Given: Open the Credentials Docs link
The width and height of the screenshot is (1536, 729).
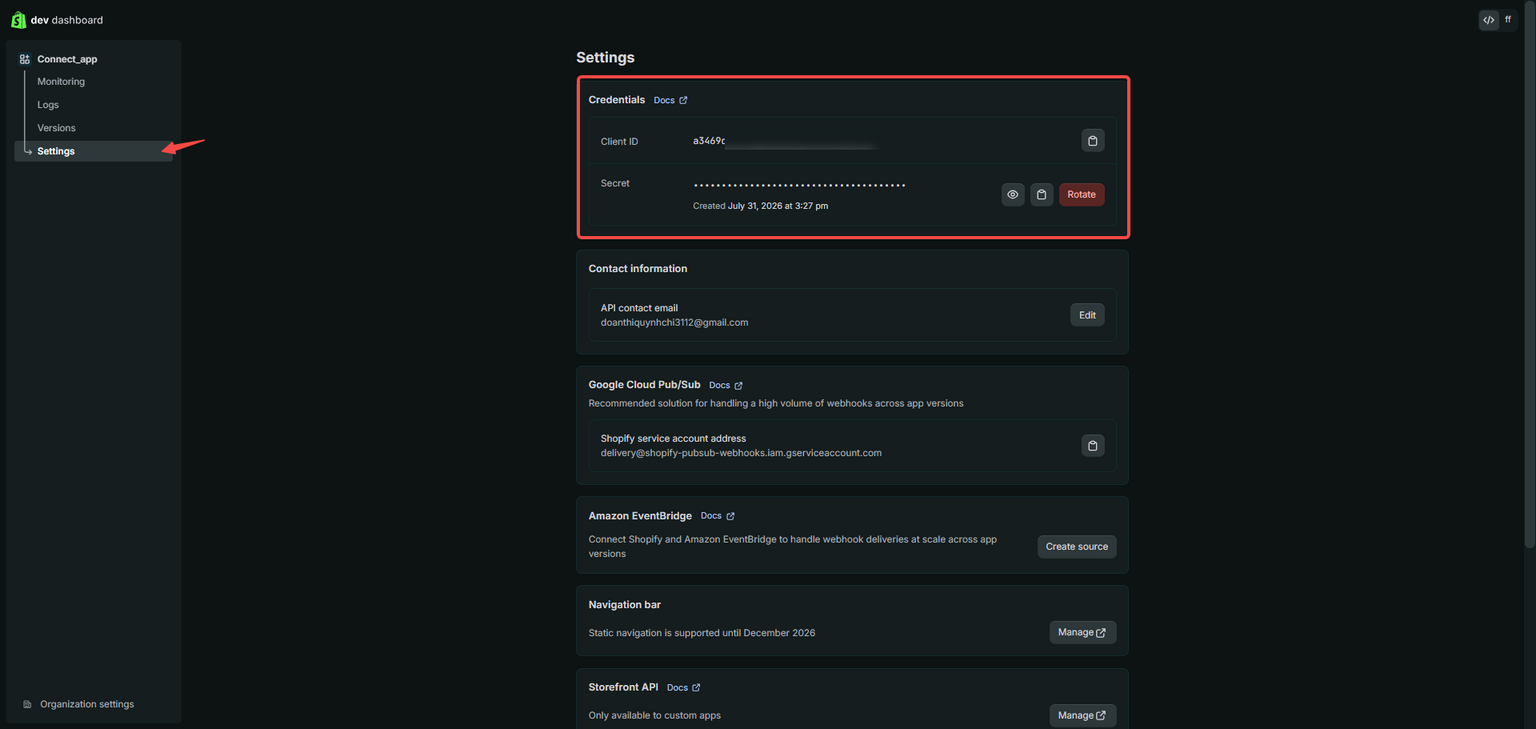Looking at the screenshot, I should click(670, 100).
